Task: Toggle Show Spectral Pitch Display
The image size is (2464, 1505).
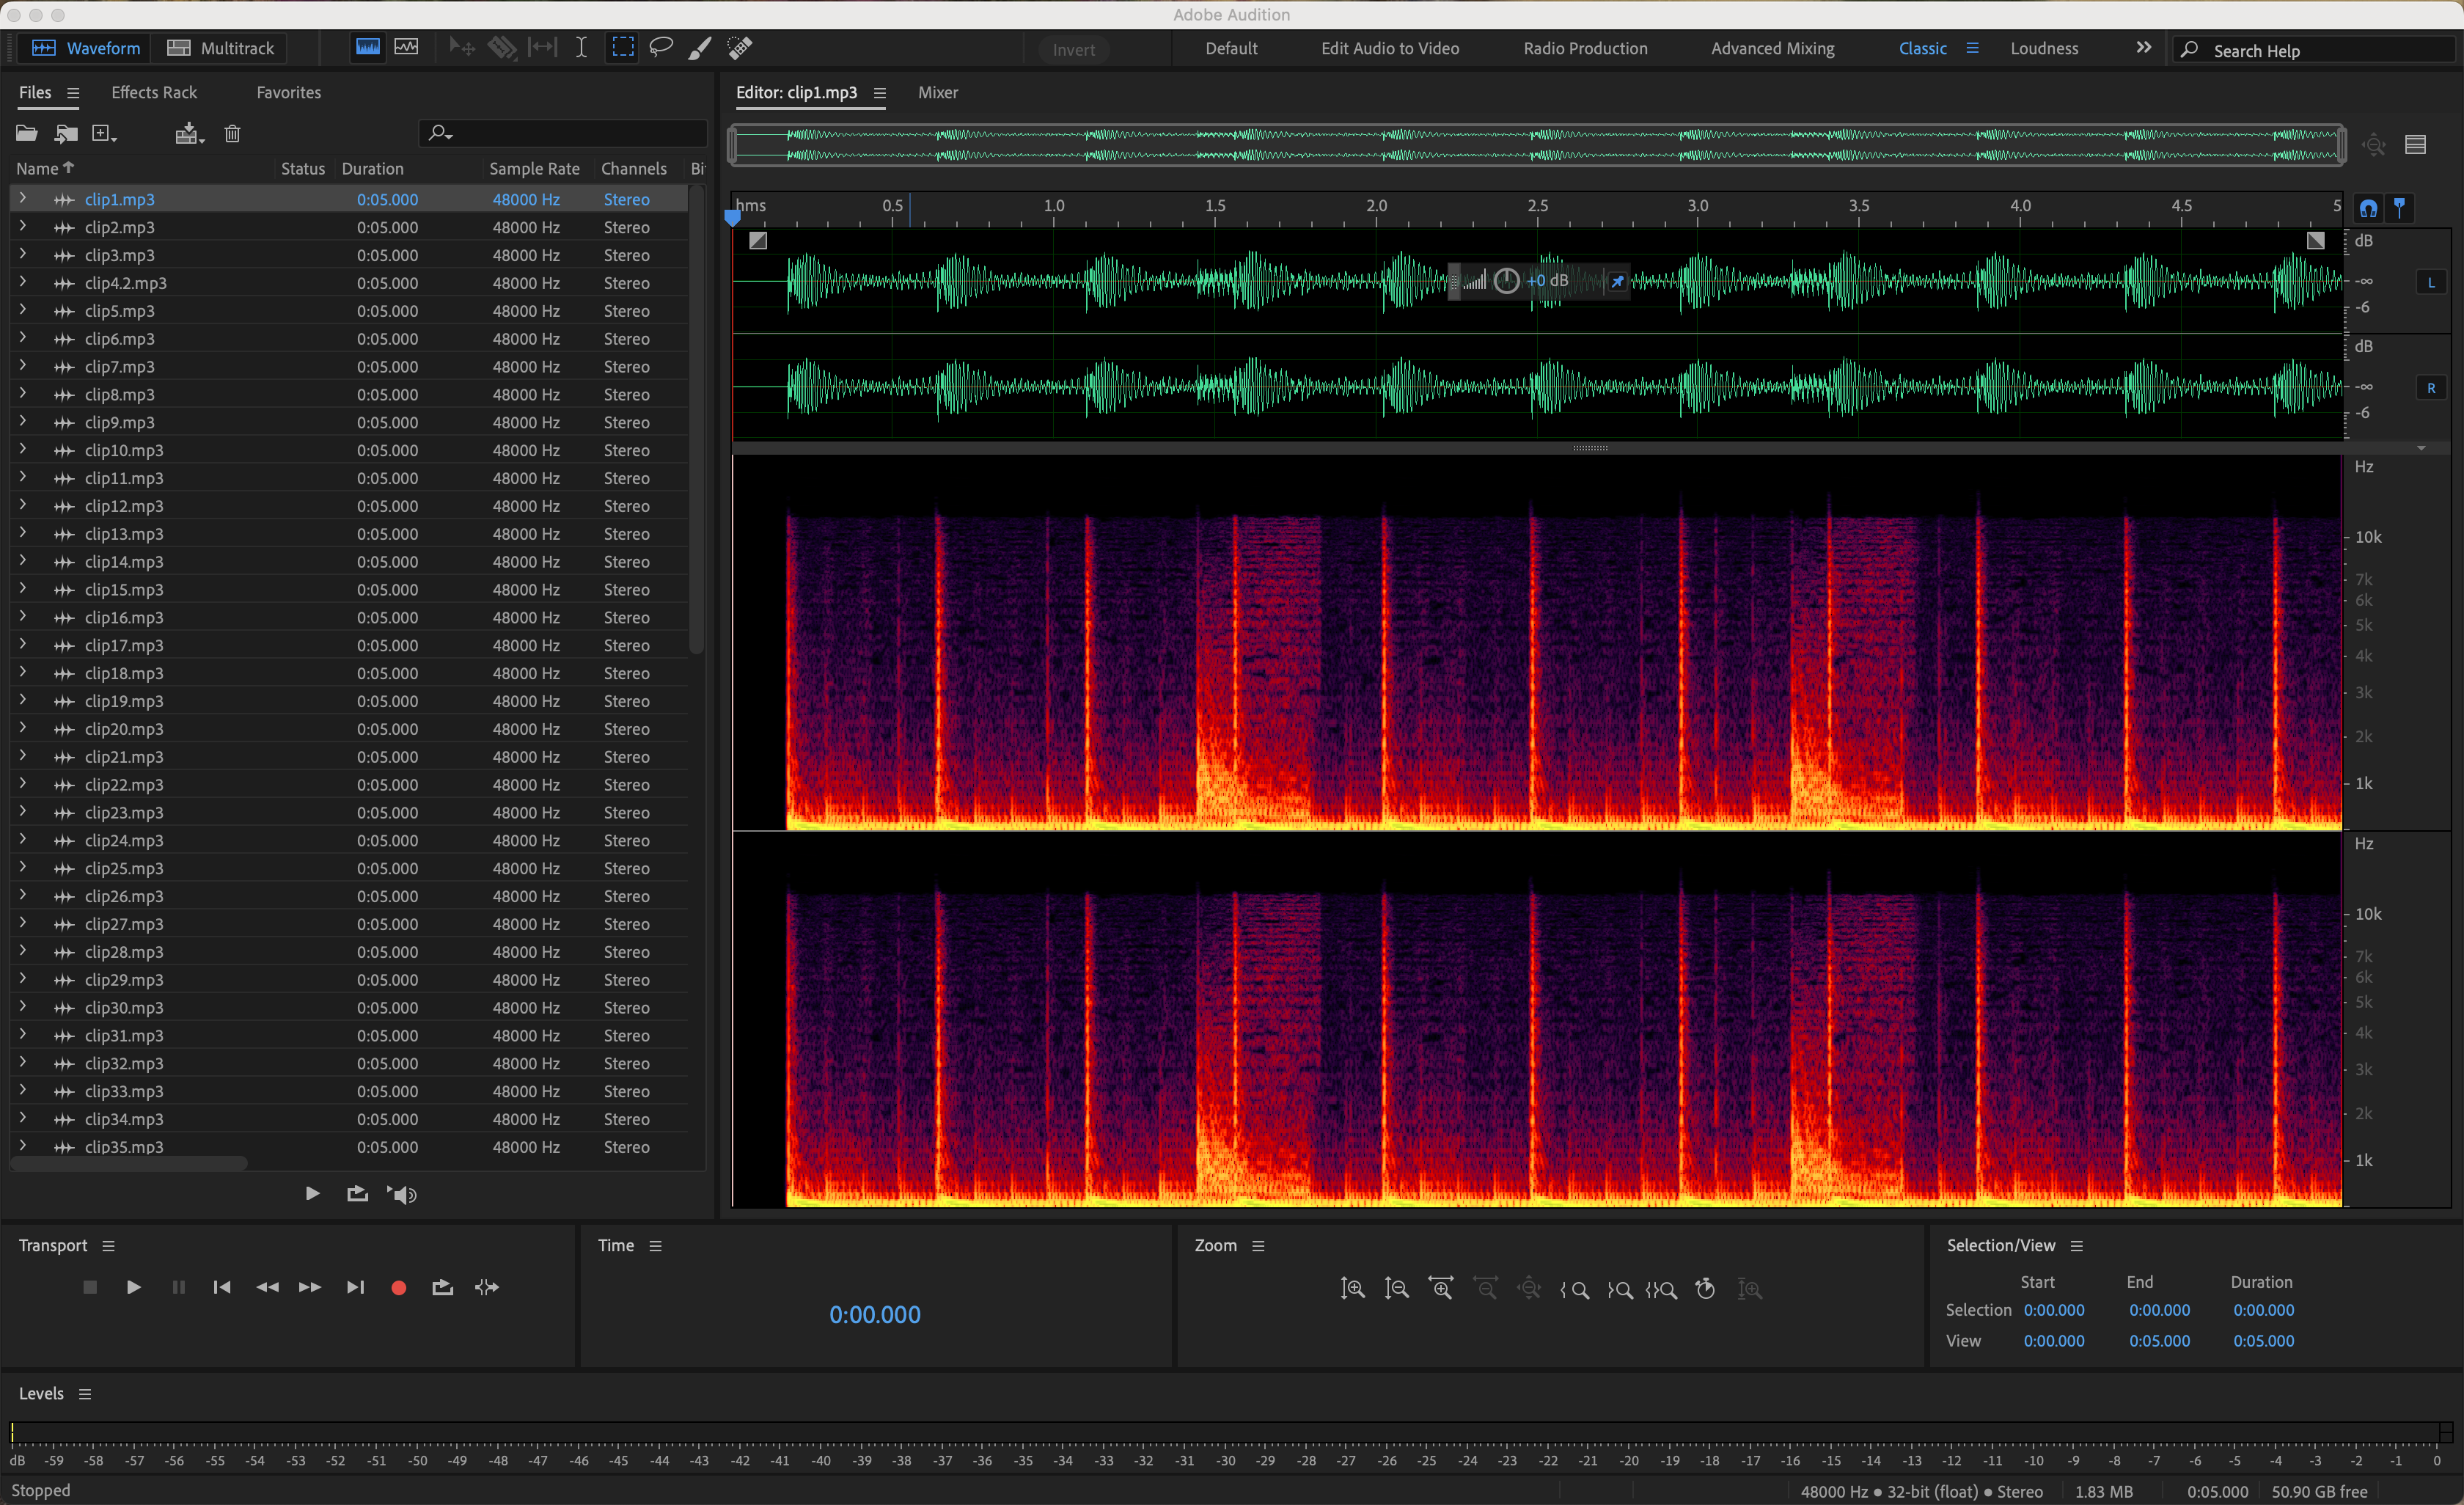Action: click(x=406, y=47)
